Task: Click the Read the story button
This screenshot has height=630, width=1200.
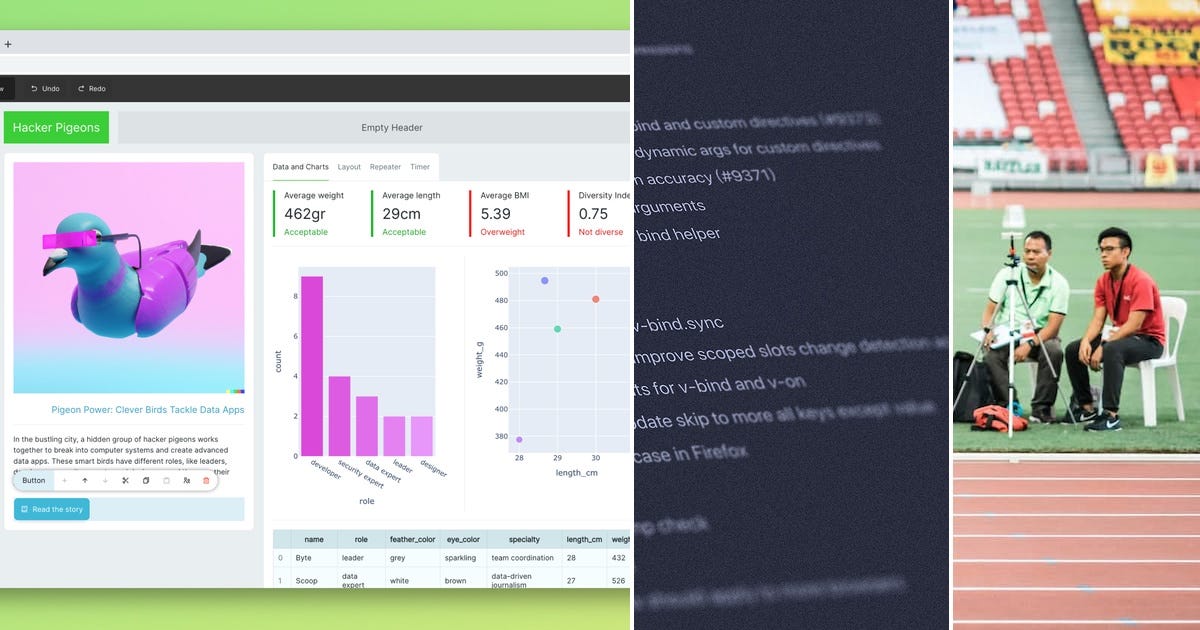Action: pos(51,509)
